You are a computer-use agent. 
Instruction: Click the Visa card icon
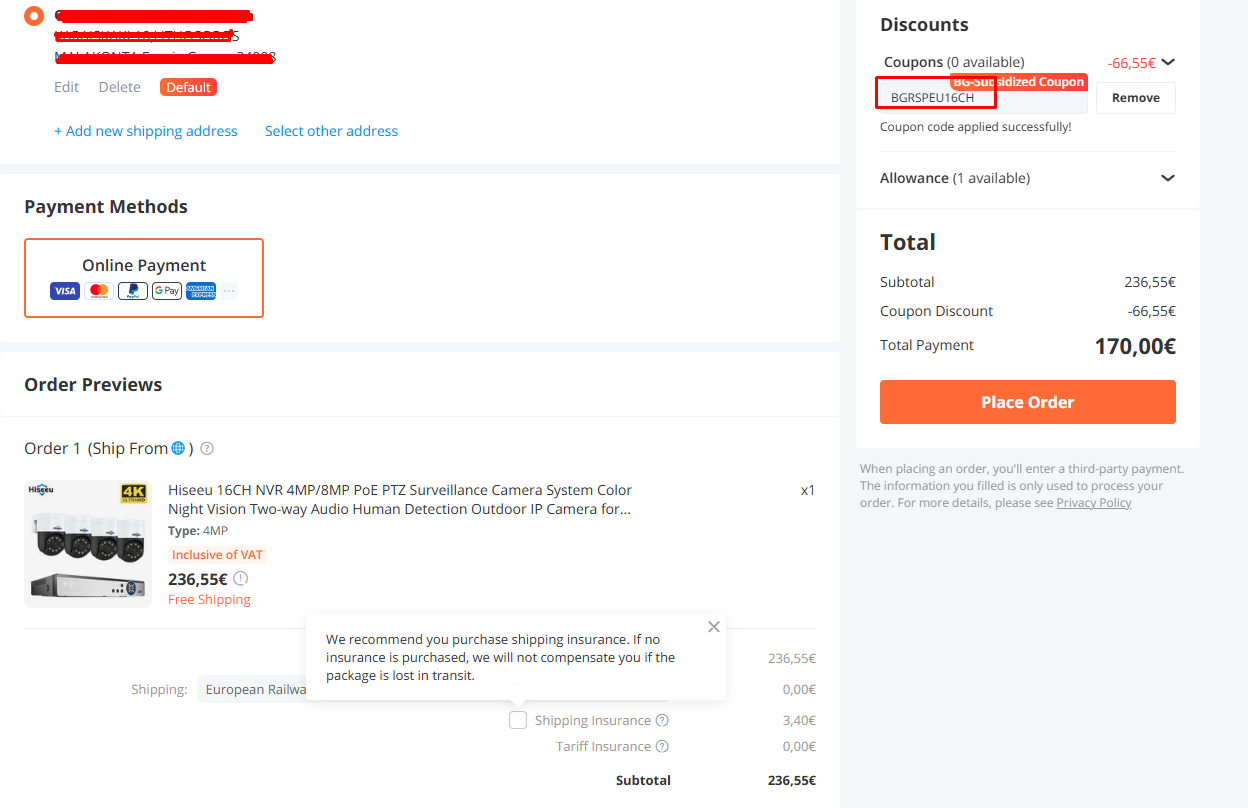pos(65,291)
